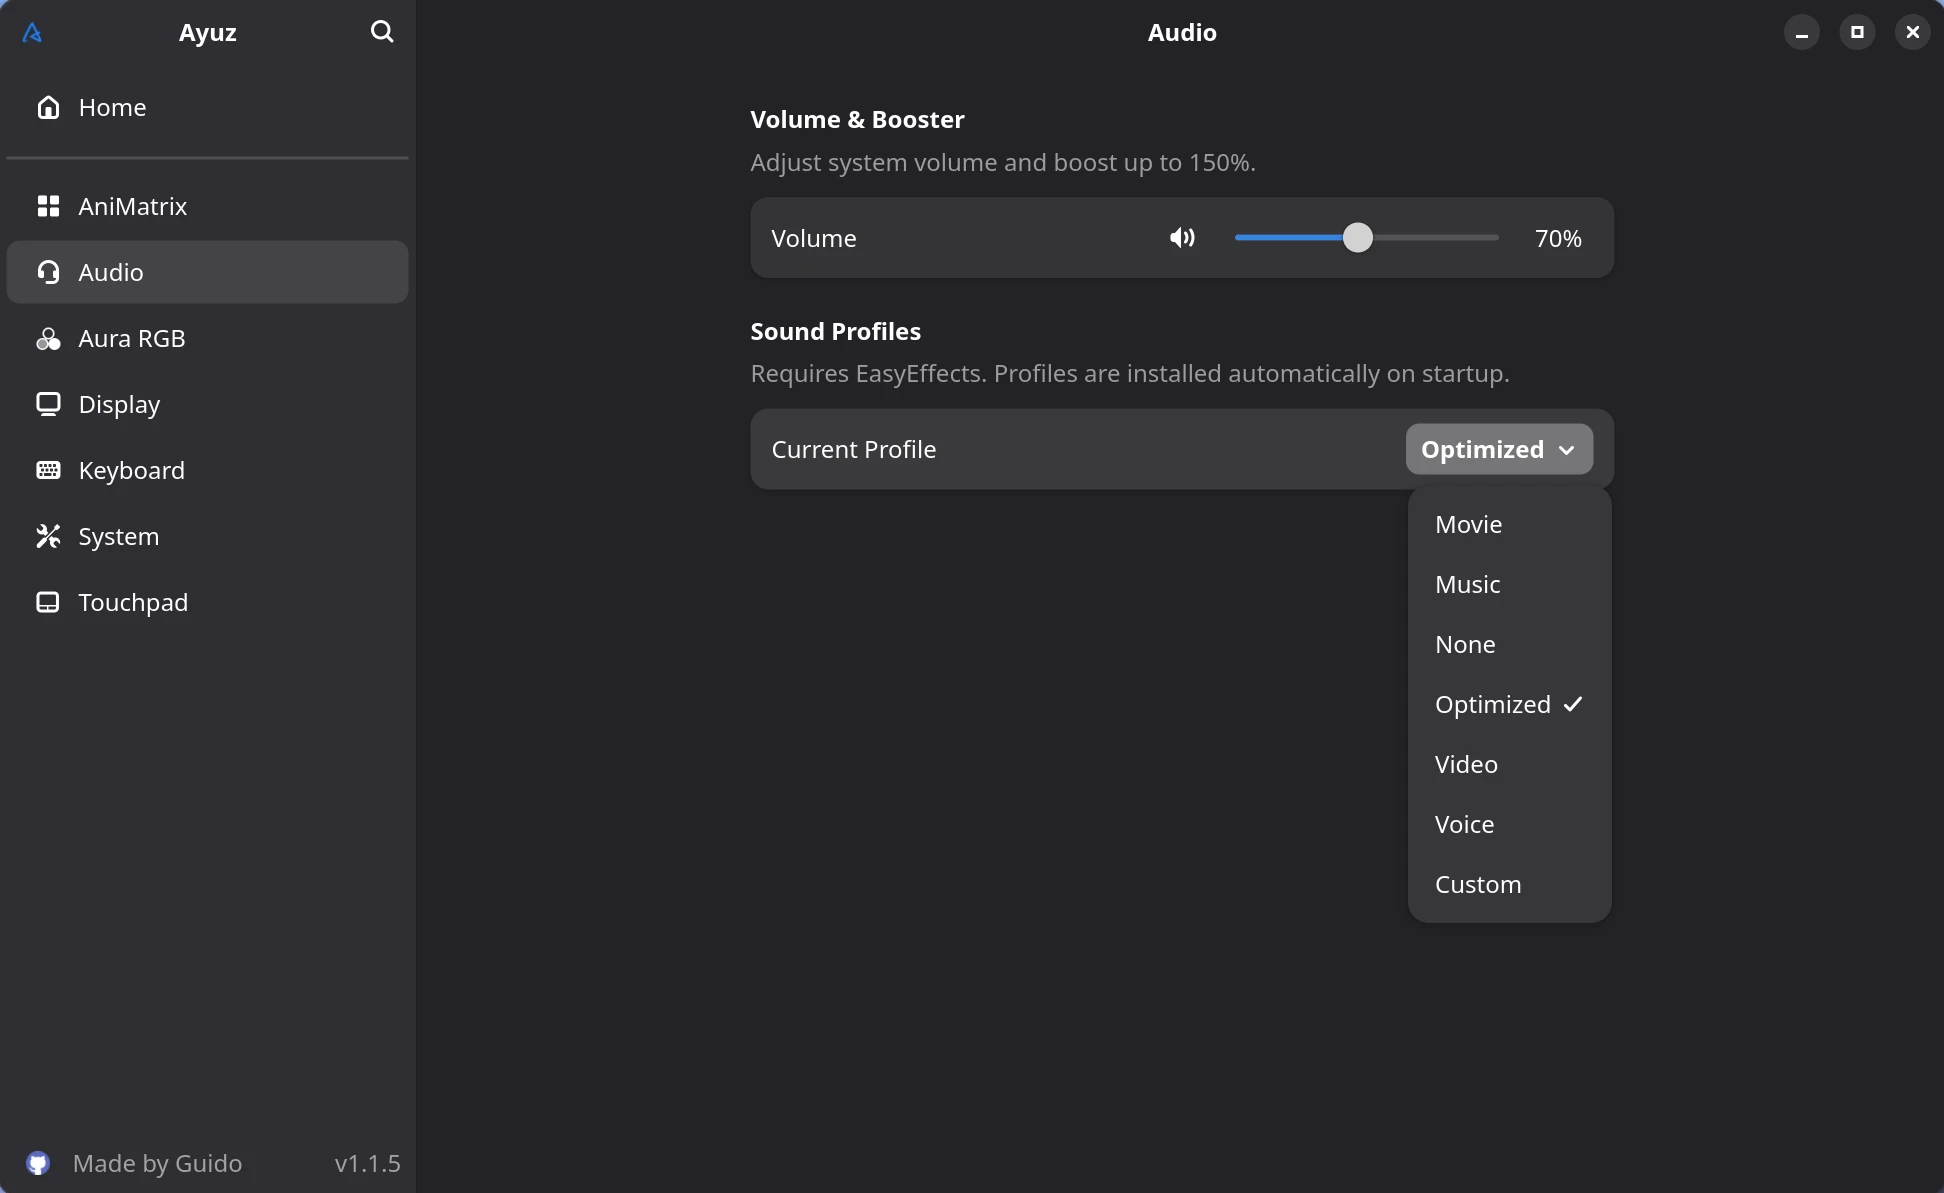Click the Aura RGB circles icon
Image resolution: width=1944 pixels, height=1193 pixels.
pos(48,338)
